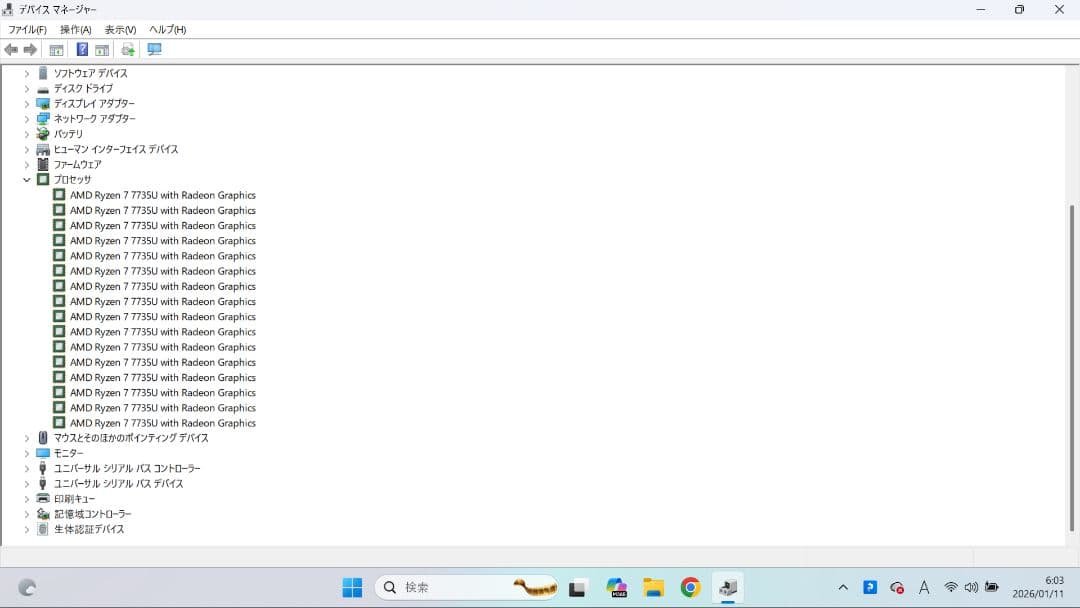Click the Scan for hardware changes icon
Image resolution: width=1080 pixels, height=608 pixels.
coord(154,50)
